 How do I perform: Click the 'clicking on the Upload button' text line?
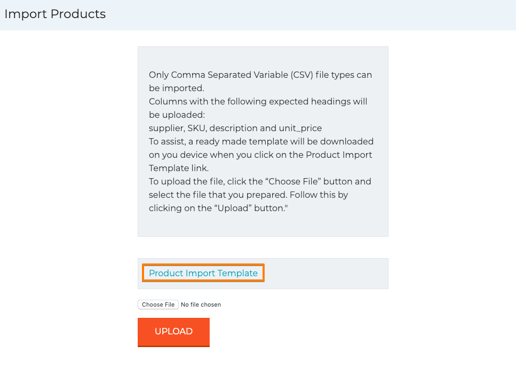click(x=218, y=208)
